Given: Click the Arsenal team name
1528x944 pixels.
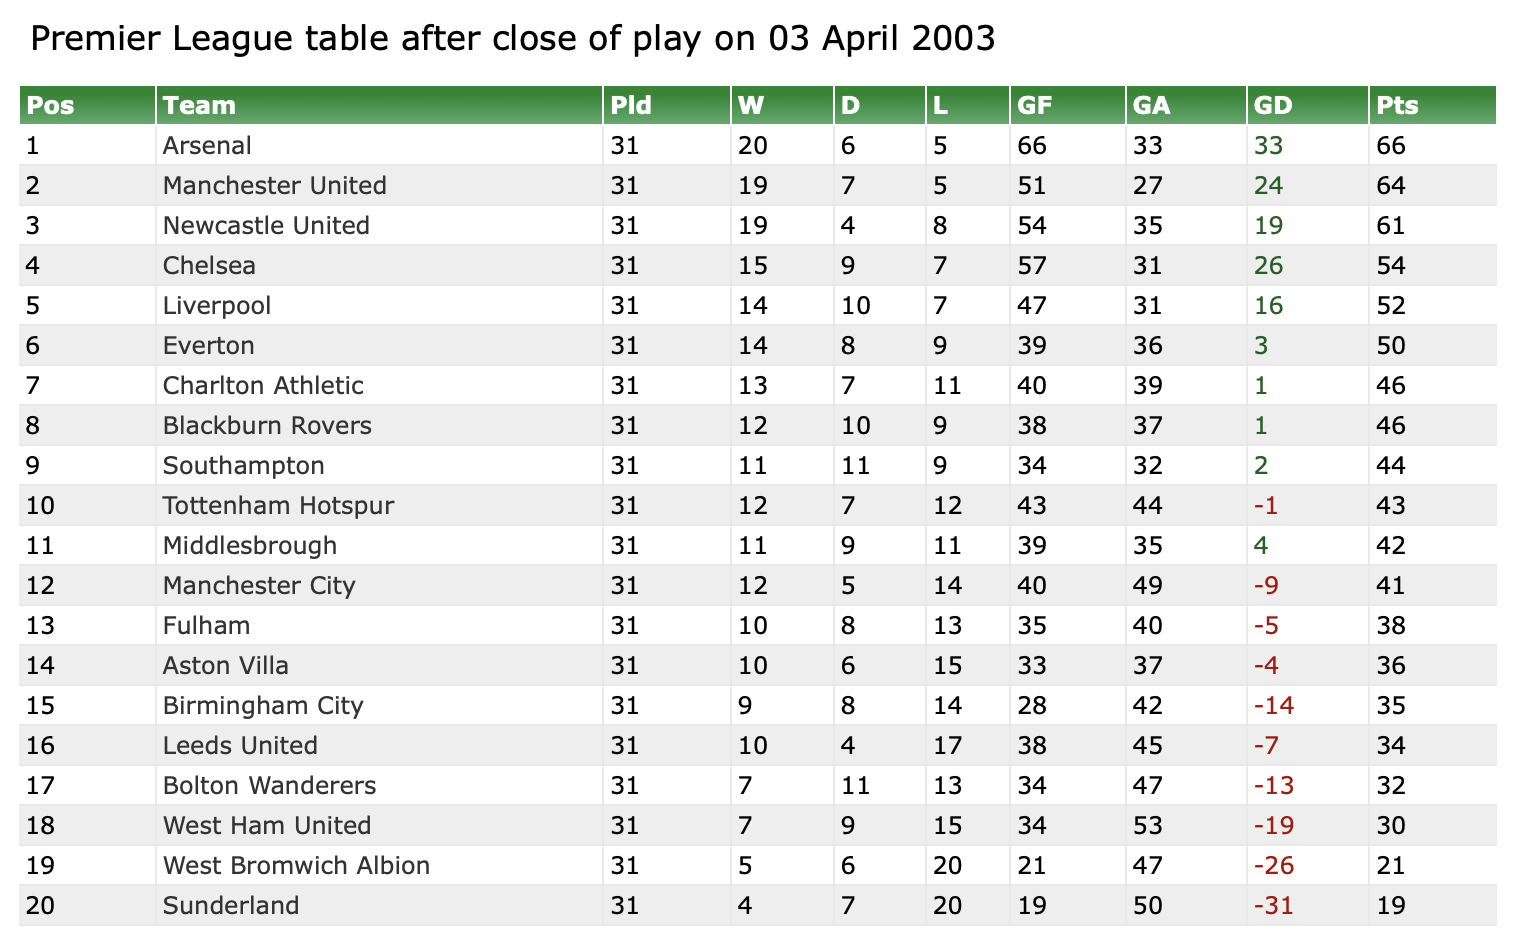Looking at the screenshot, I should tap(207, 146).
